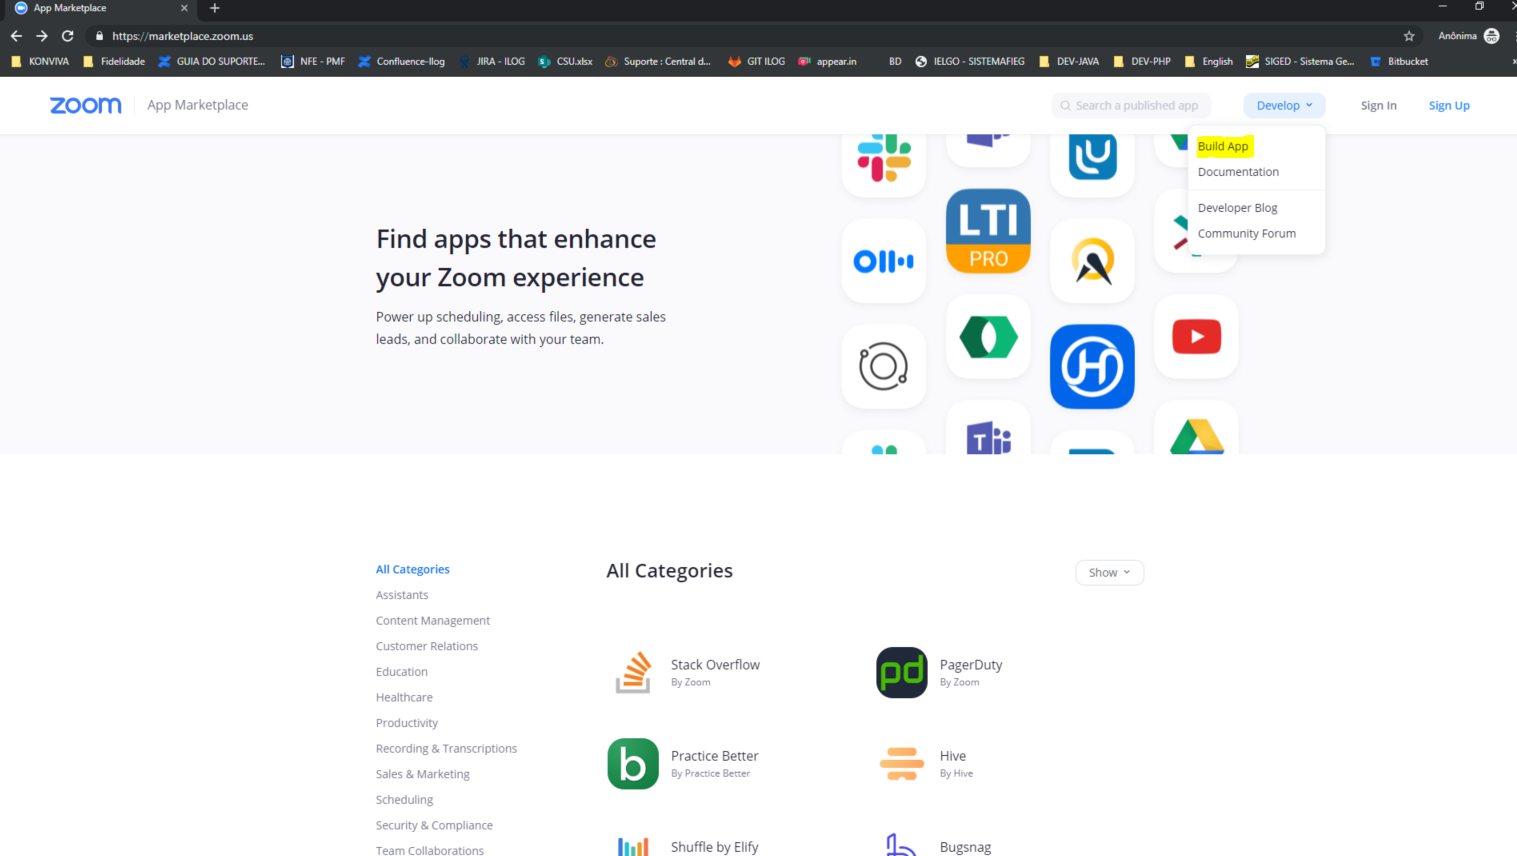Open the Shuffle by Elify logo
The image size is (1517, 856).
coord(633,846)
